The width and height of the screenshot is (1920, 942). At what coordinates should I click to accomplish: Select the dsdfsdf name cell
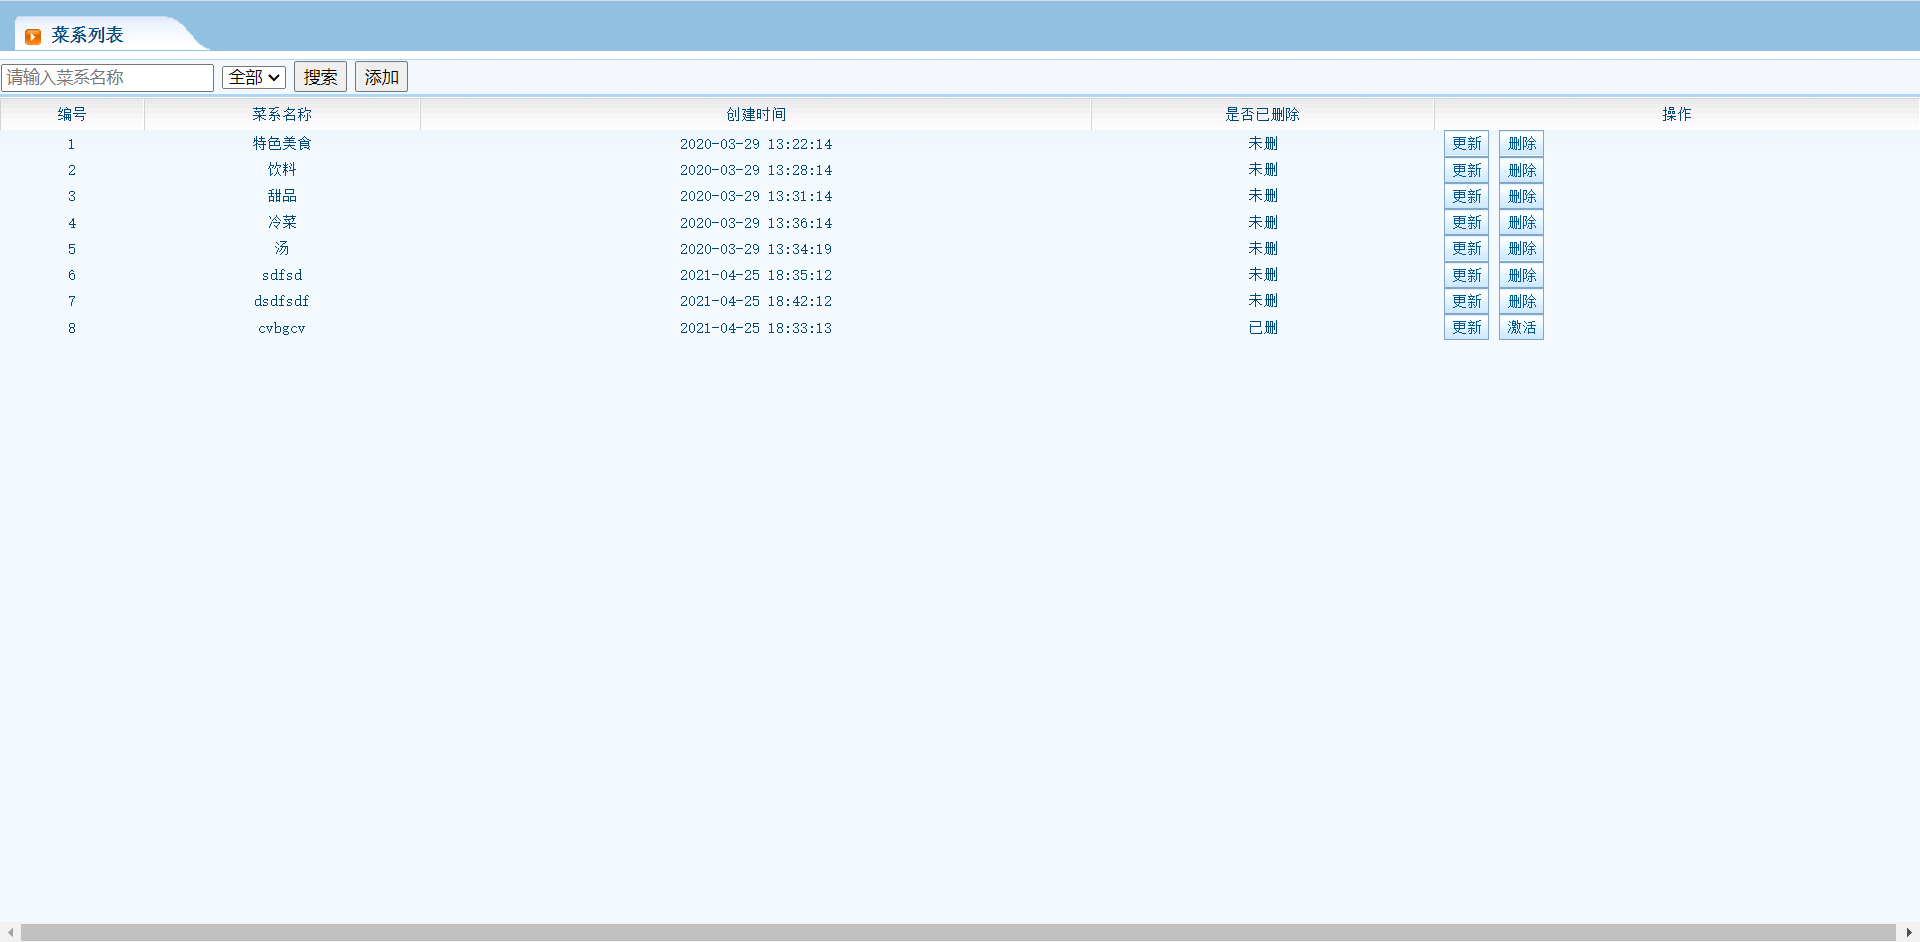282,301
